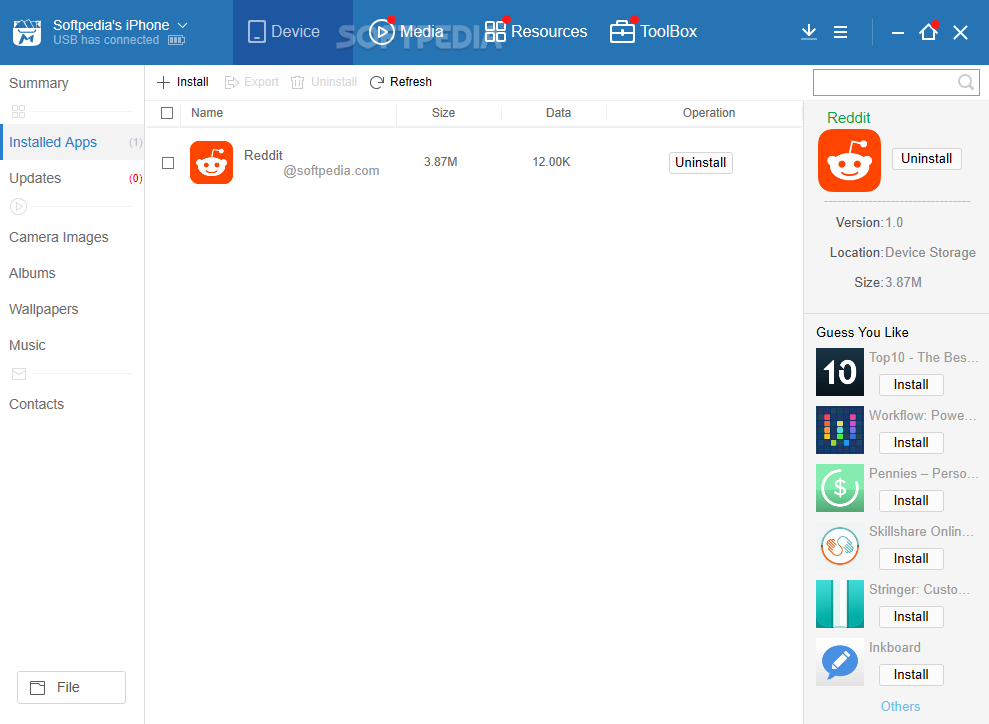Click the Pennies app icon
Image resolution: width=989 pixels, height=724 pixels.
(840, 488)
